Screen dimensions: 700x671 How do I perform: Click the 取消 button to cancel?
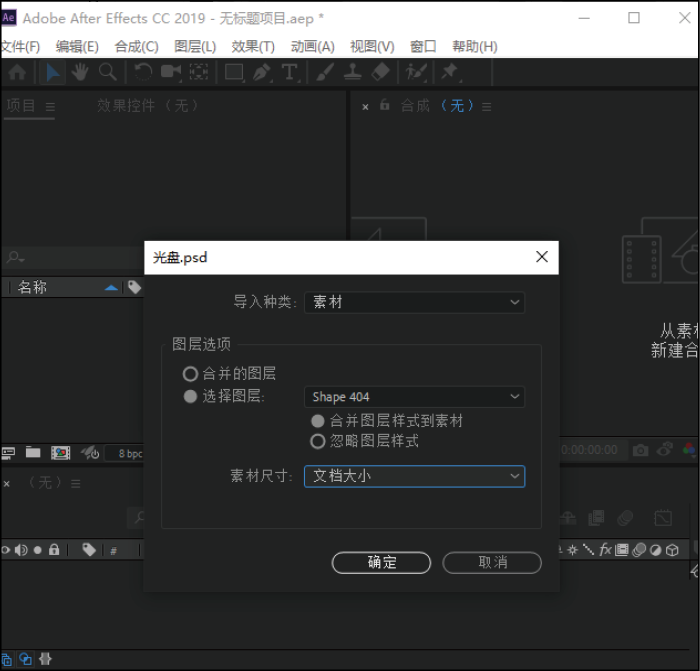point(492,562)
